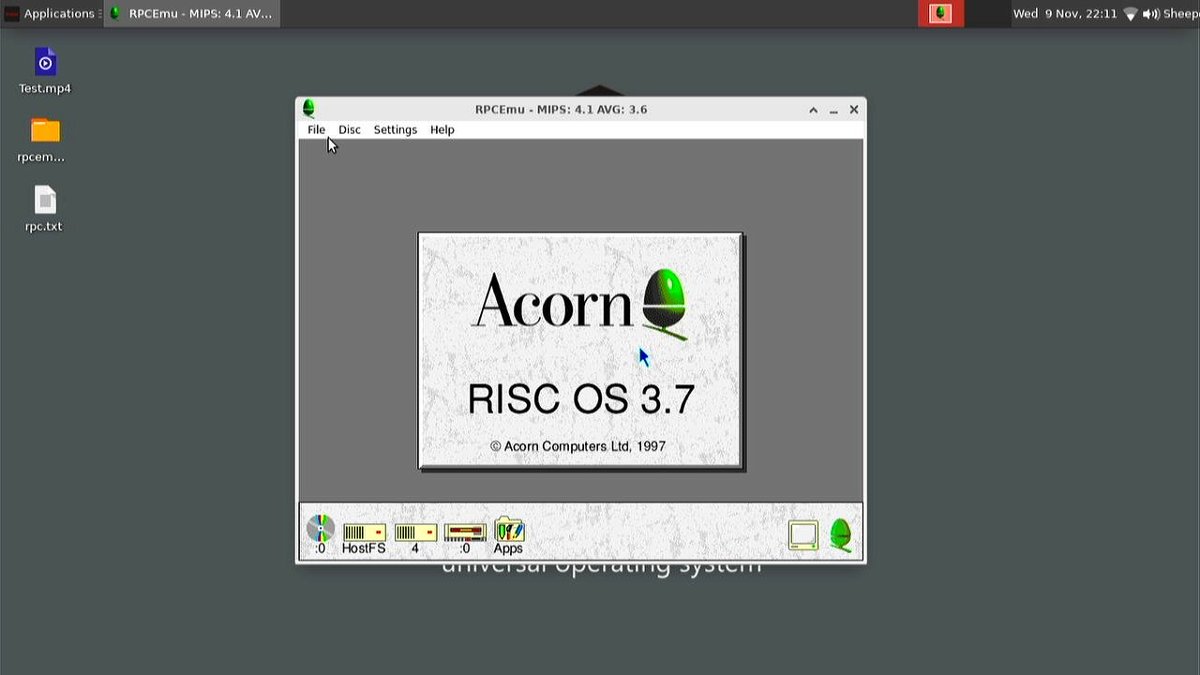Click the CD-ROM drive :0 icon
The width and height of the screenshot is (1200, 675).
click(320, 534)
